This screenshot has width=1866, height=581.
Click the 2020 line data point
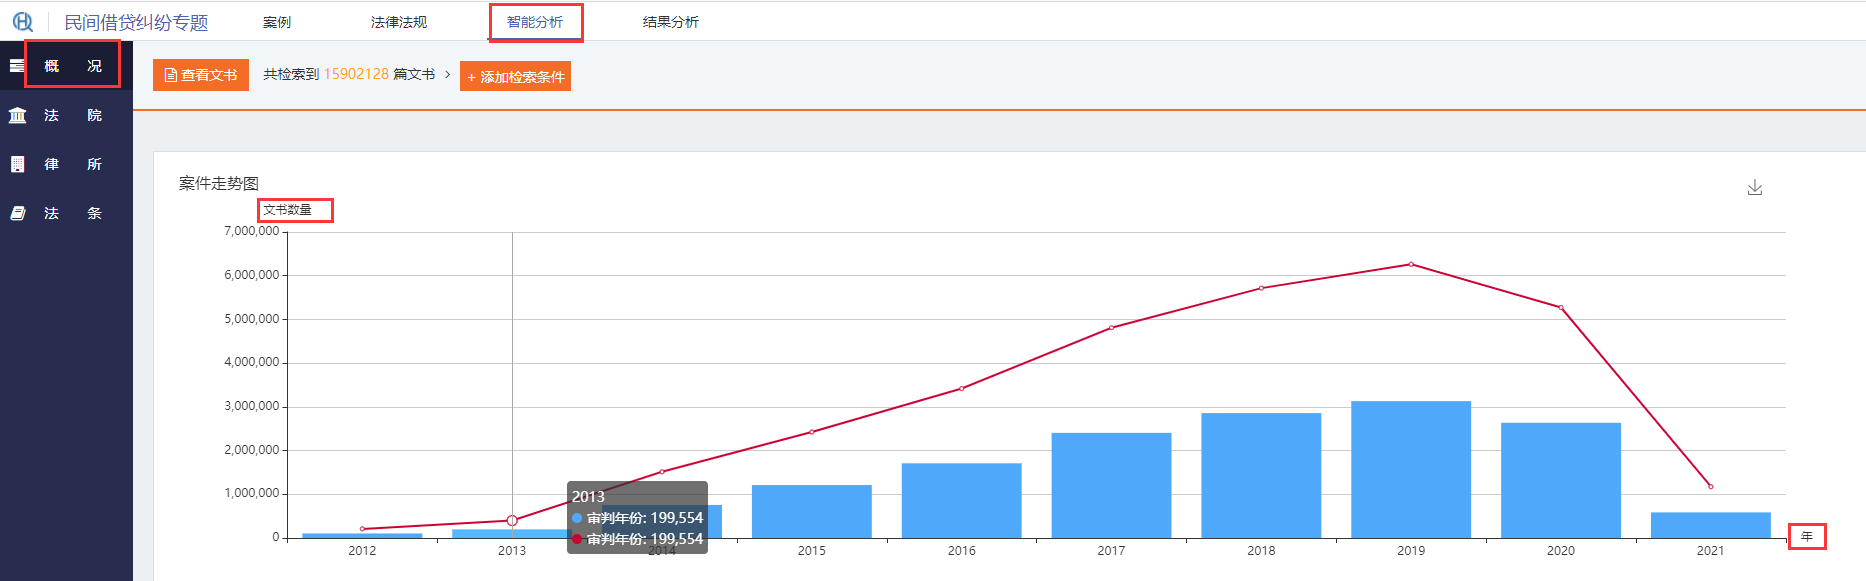1560,307
